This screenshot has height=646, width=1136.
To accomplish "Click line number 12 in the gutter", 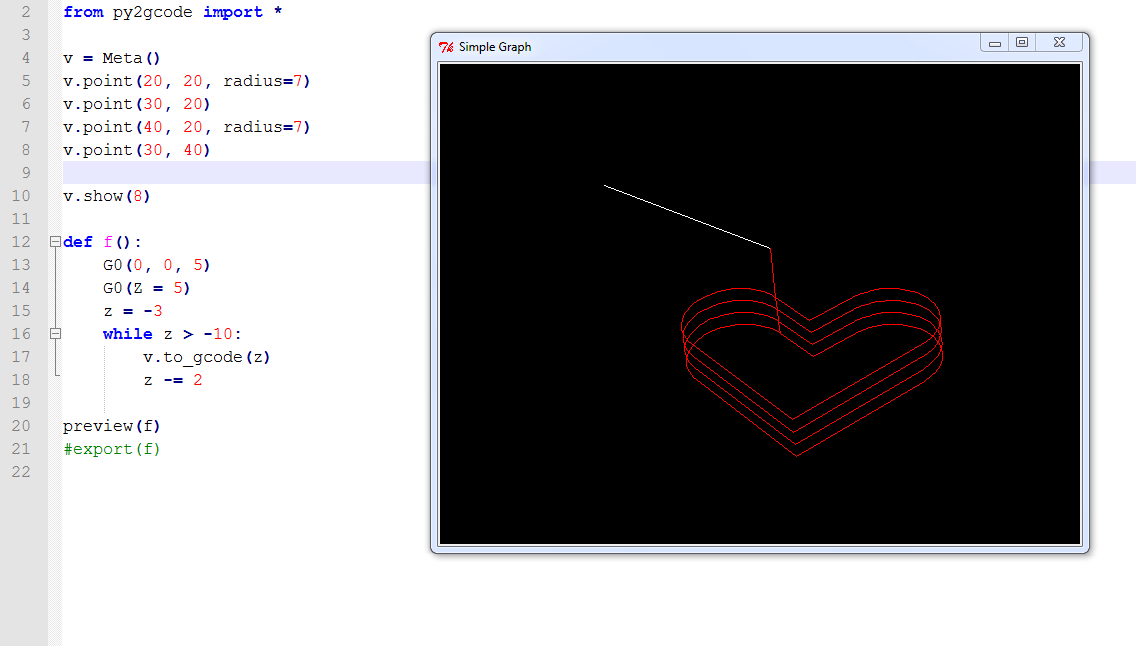I will coord(21,242).
